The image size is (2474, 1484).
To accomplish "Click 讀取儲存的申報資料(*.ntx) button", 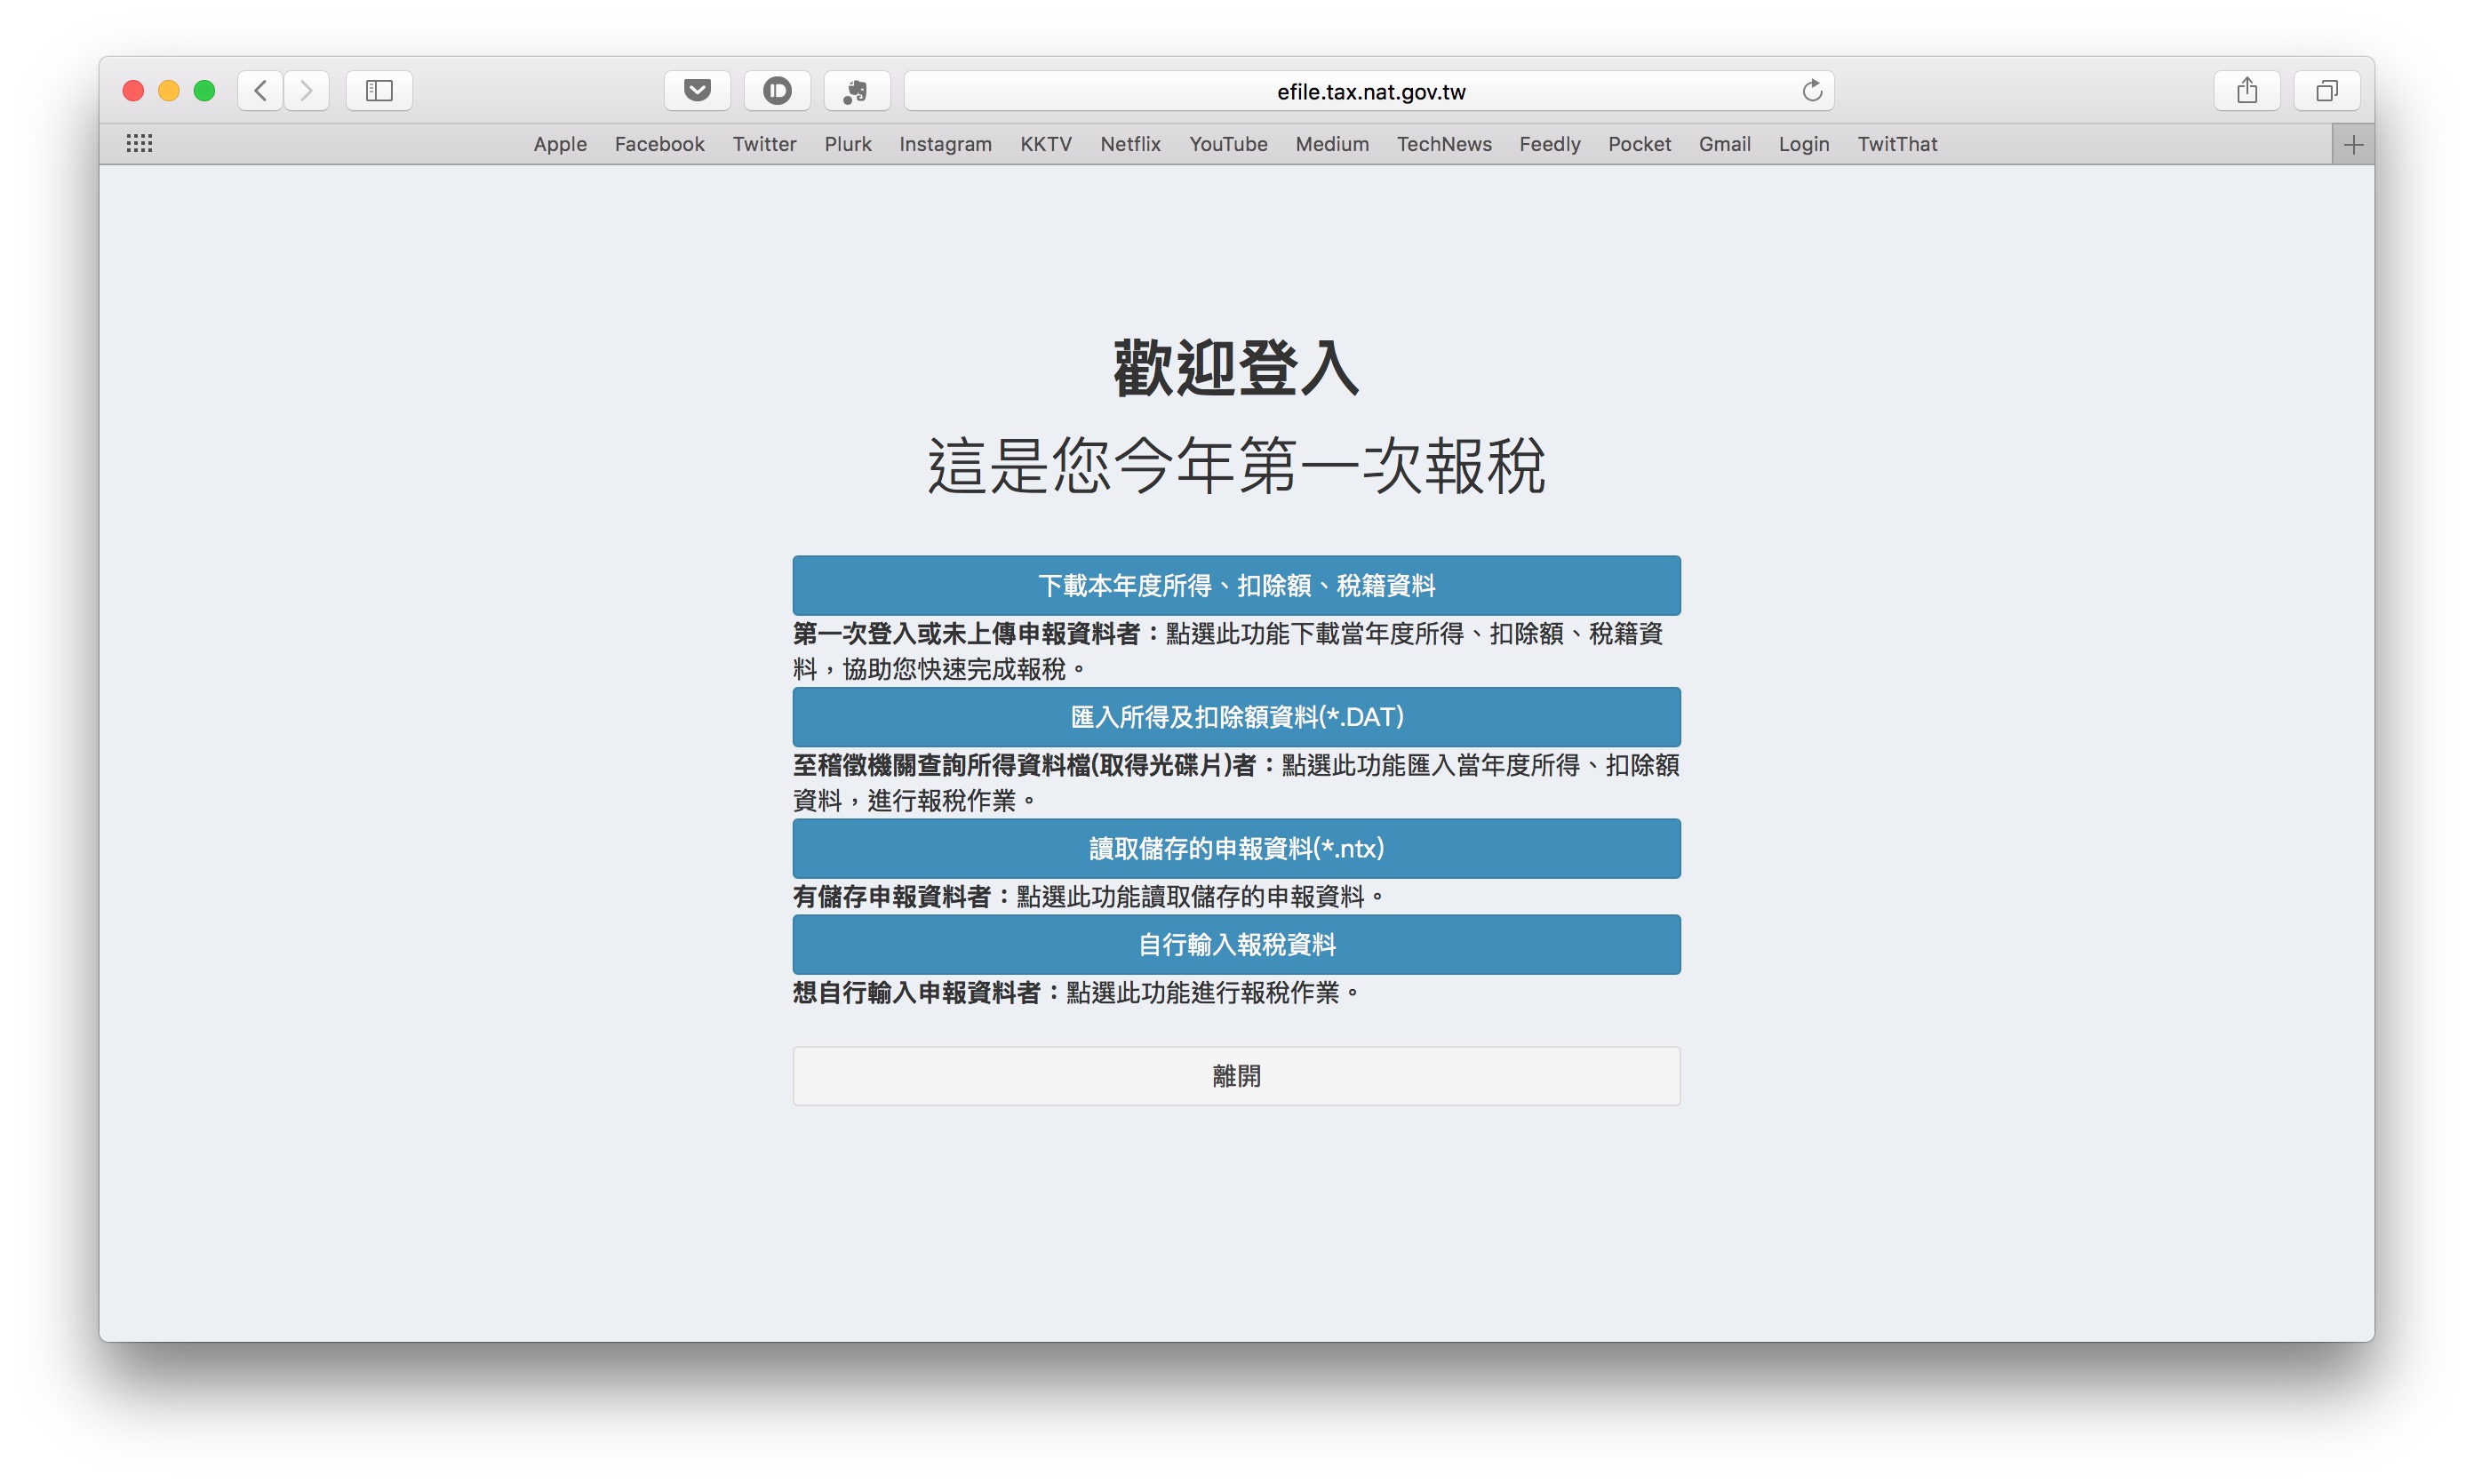I will tap(1236, 849).
